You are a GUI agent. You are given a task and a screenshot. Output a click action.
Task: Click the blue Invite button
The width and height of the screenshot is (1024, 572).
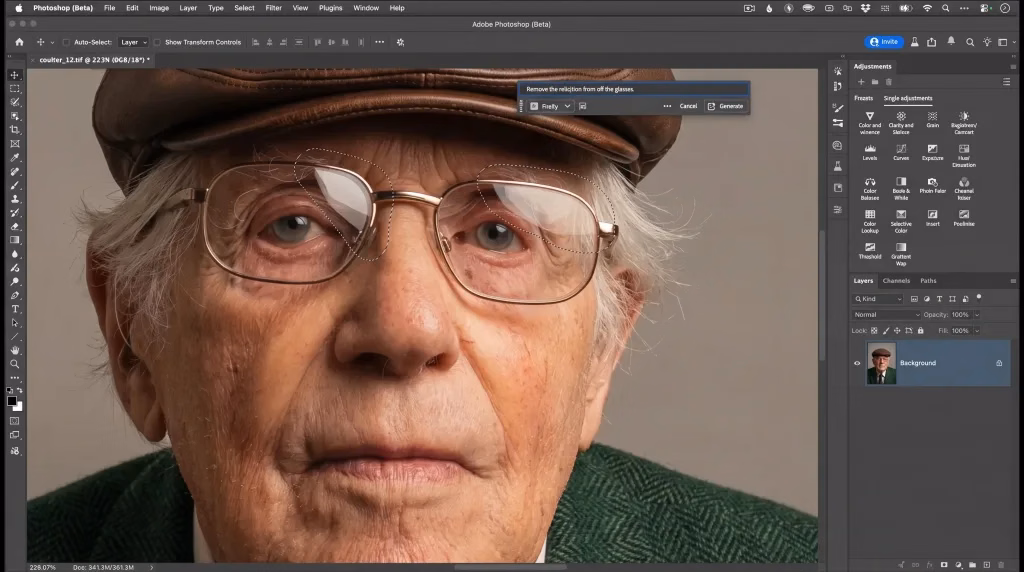click(884, 42)
